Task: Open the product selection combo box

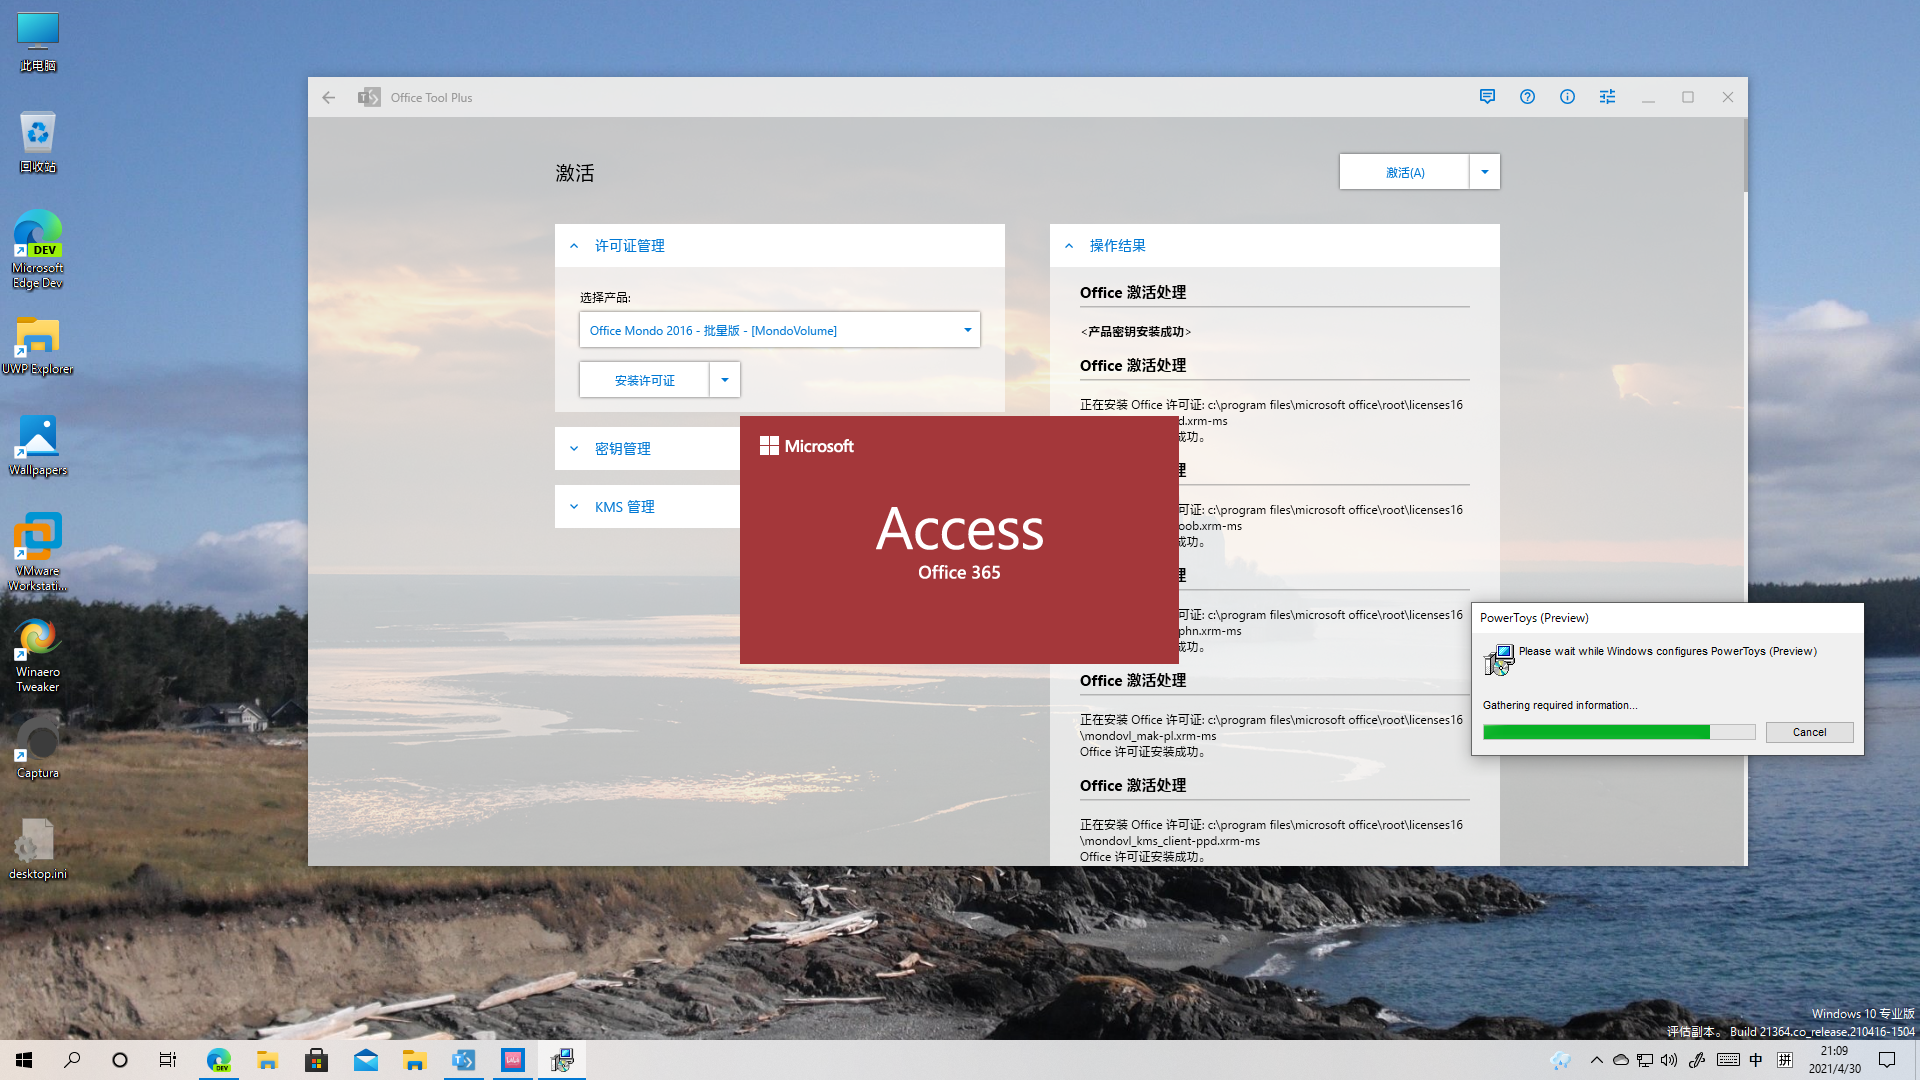Action: pyautogui.click(x=780, y=330)
